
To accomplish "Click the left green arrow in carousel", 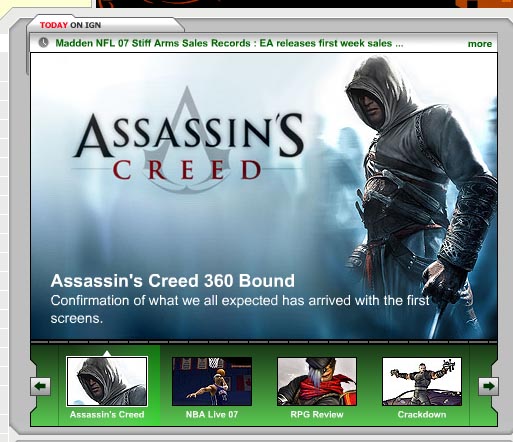I will click(x=40, y=386).
